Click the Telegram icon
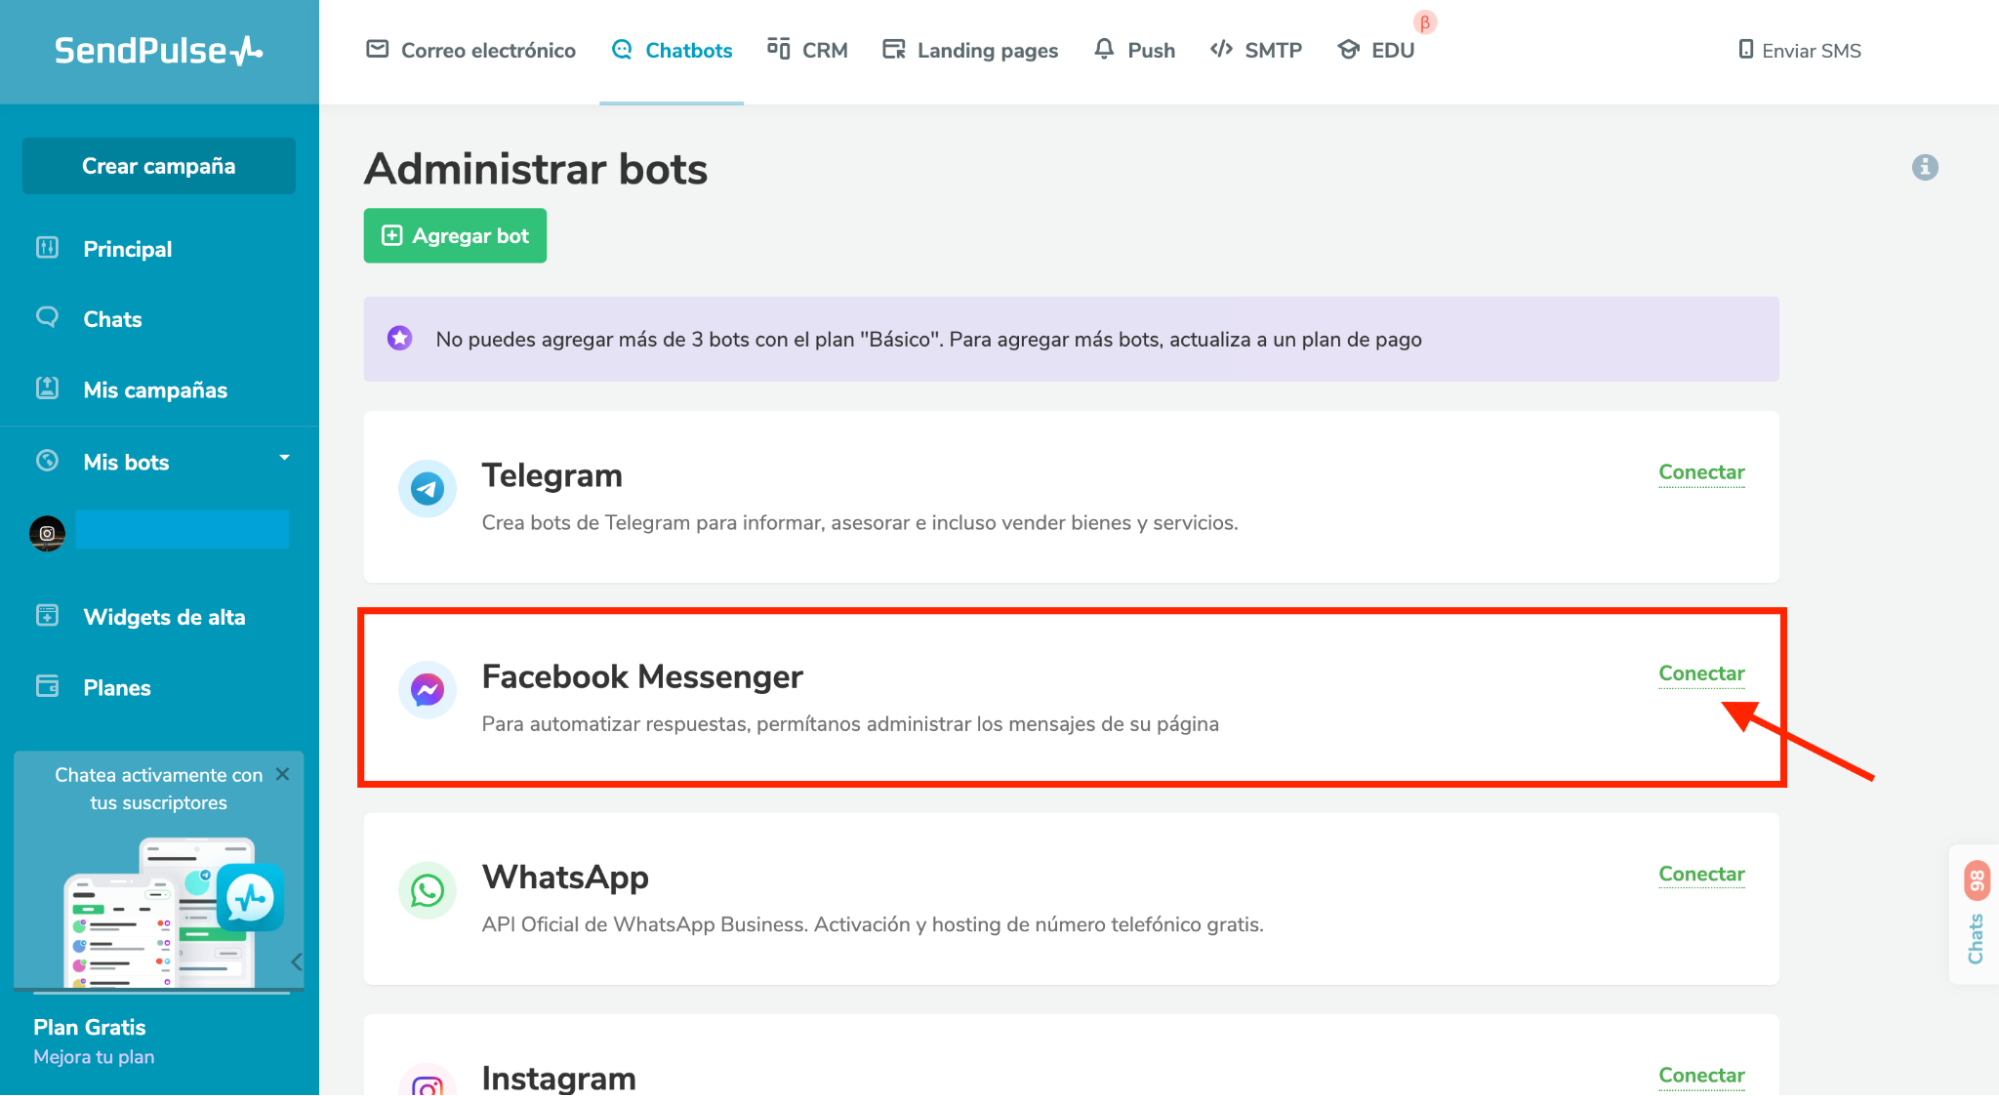 point(427,489)
